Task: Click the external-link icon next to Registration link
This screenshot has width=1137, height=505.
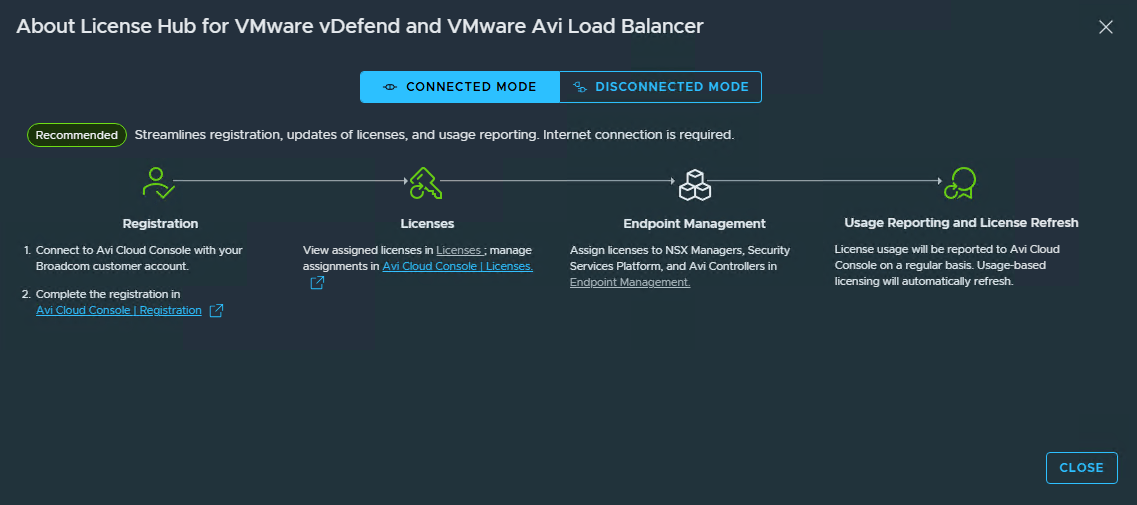Action: click(216, 311)
